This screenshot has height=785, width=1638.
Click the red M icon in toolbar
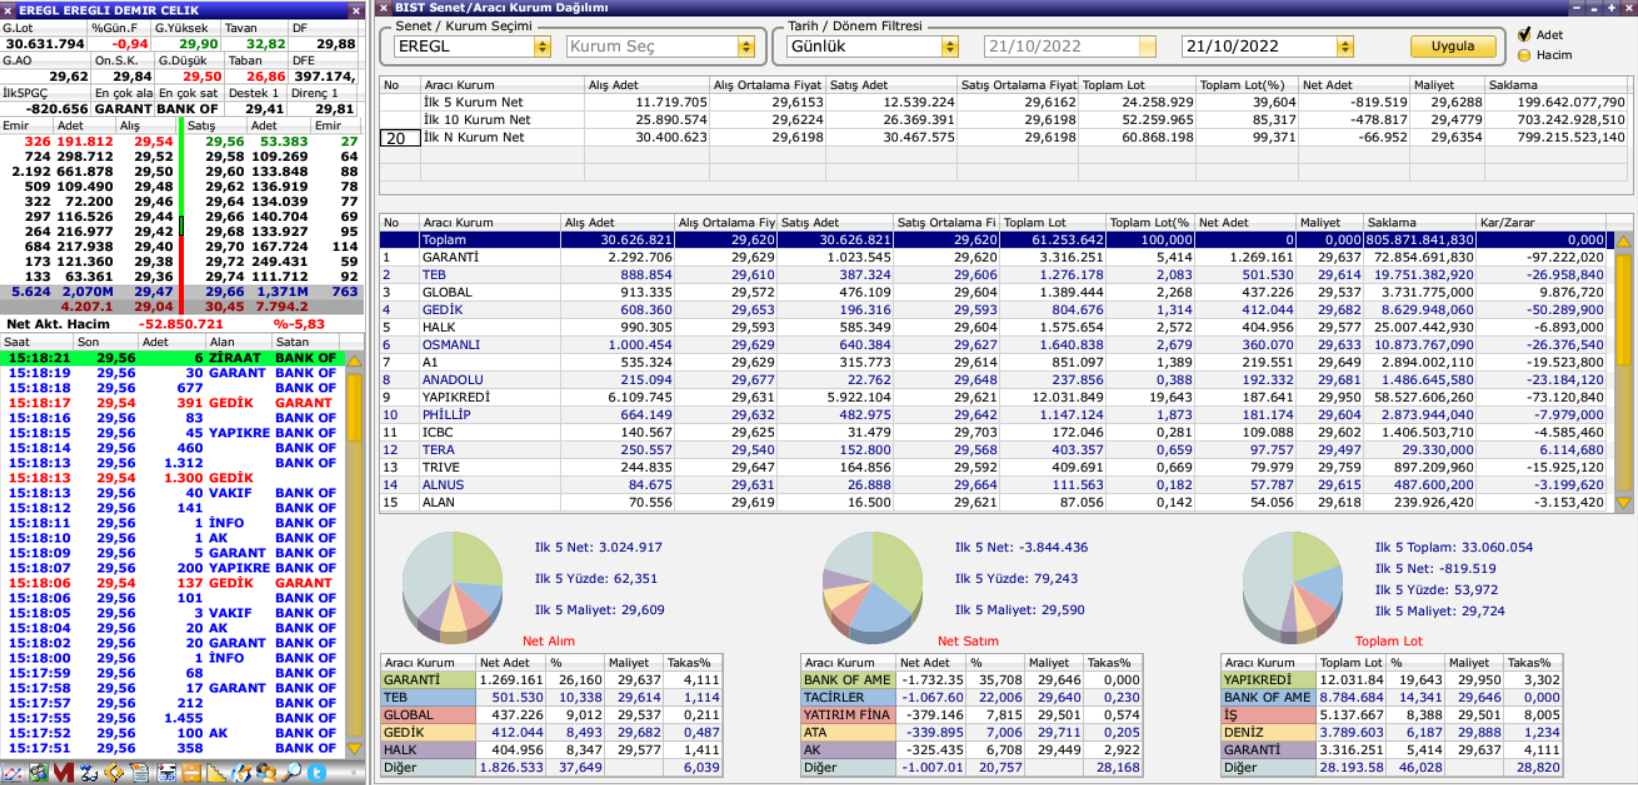pyautogui.click(x=63, y=773)
